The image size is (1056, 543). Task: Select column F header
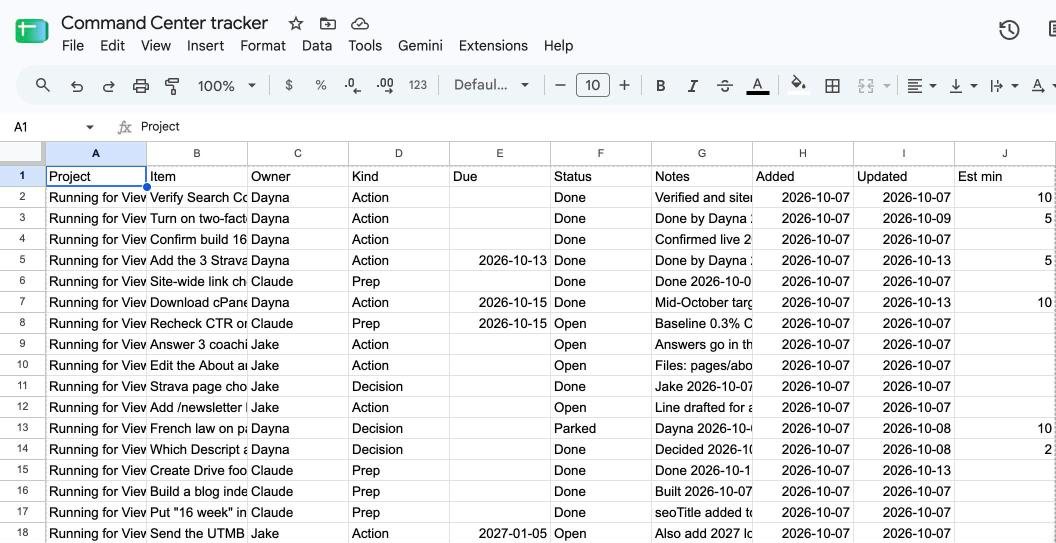[601, 154]
